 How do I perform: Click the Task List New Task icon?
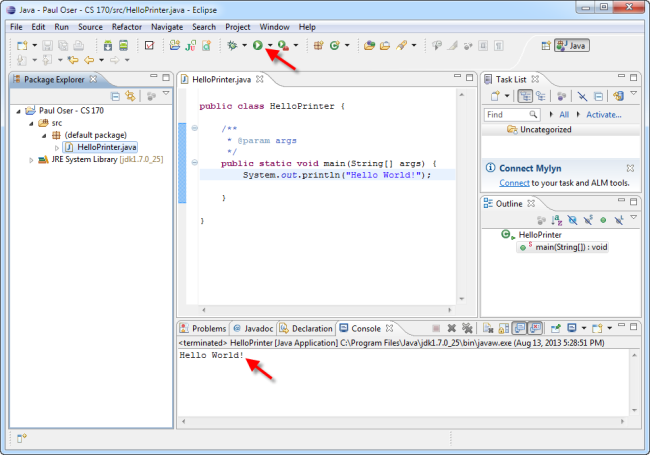[495, 96]
